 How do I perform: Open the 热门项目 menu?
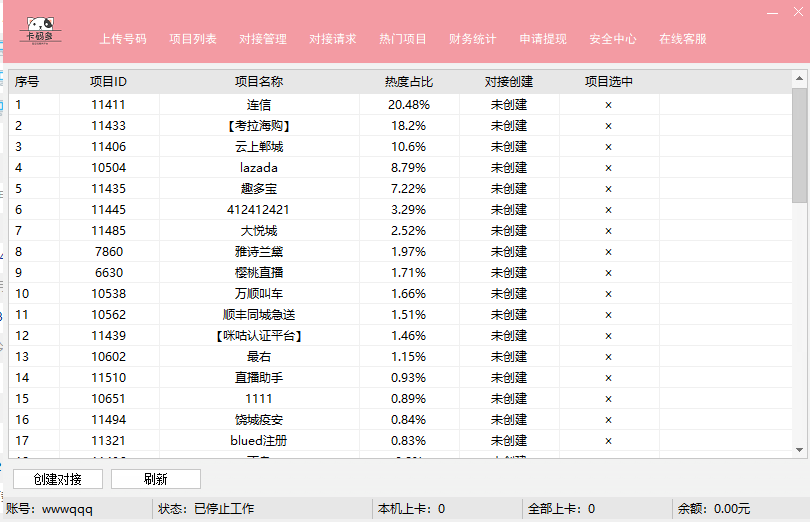tap(403, 39)
